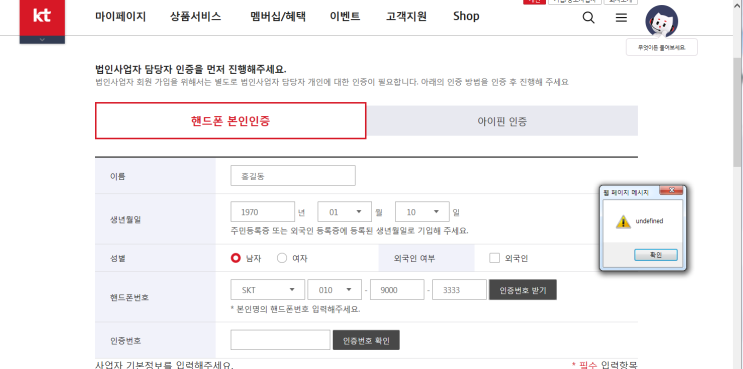
Task: Open the chatbot character avatar
Action: [x=661, y=21]
